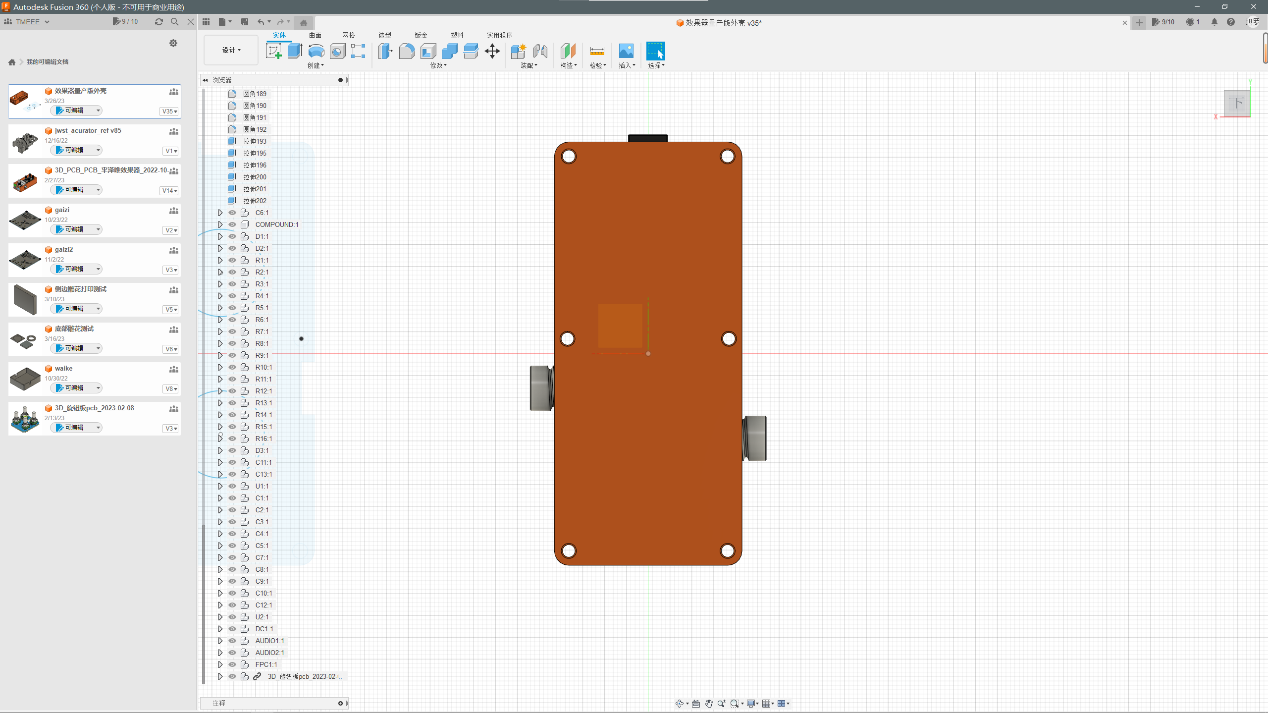The width and height of the screenshot is (1268, 713).
Task: Hide the AUDIO1:1 component
Action: click(232, 640)
